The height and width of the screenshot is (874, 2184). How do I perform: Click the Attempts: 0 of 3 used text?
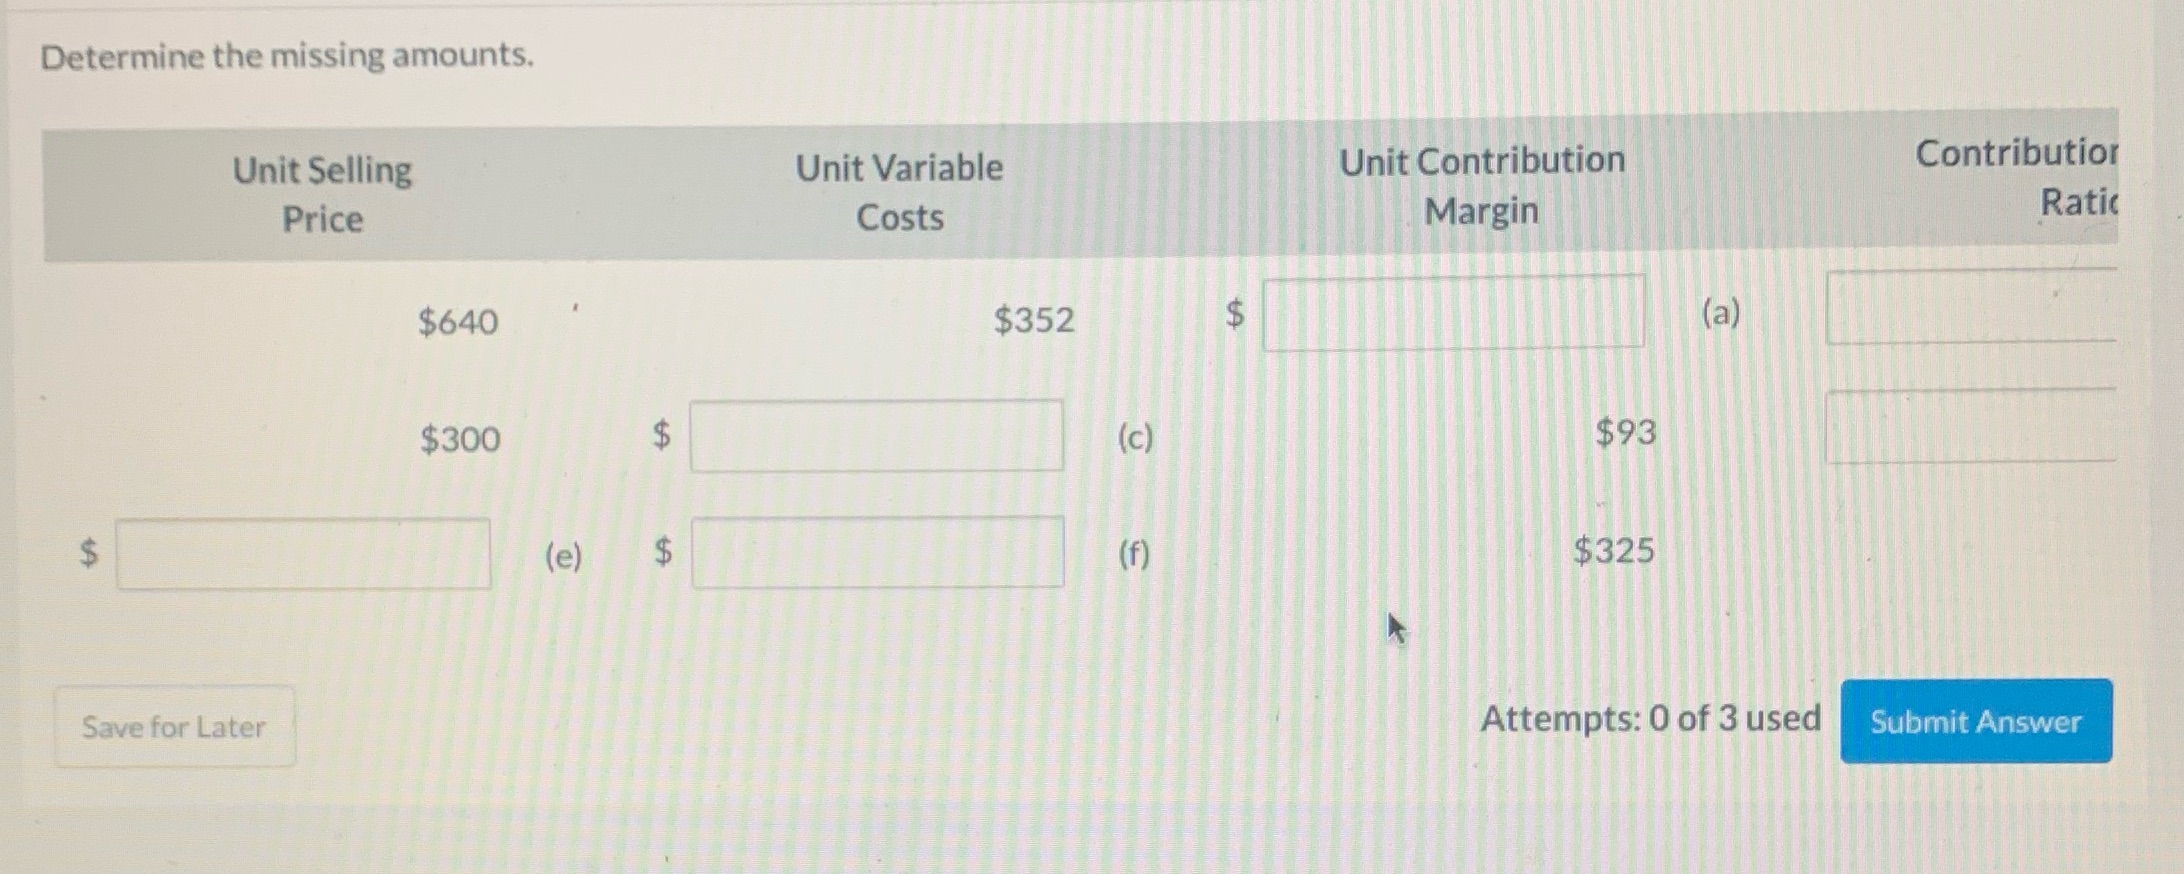[x=1650, y=718]
